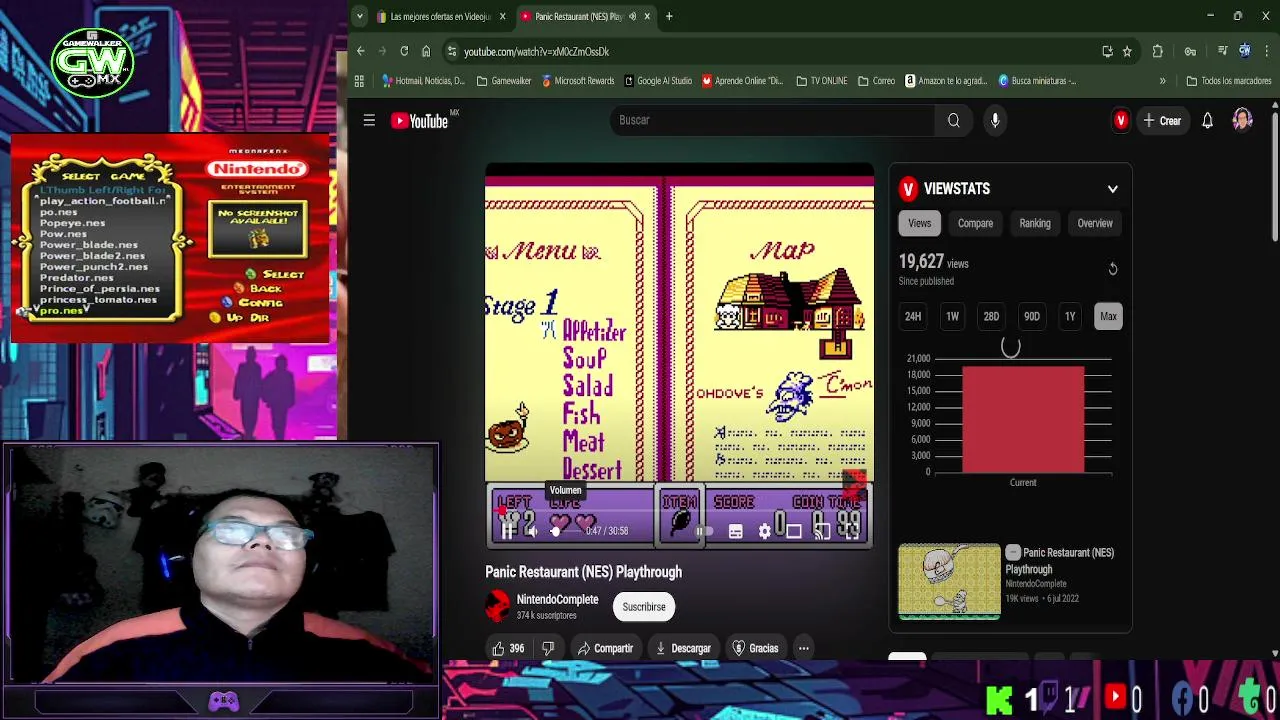The image size is (1280, 720).
Task: Open the Panic Restaurant thumbnail in ViewStats
Action: click(949, 581)
